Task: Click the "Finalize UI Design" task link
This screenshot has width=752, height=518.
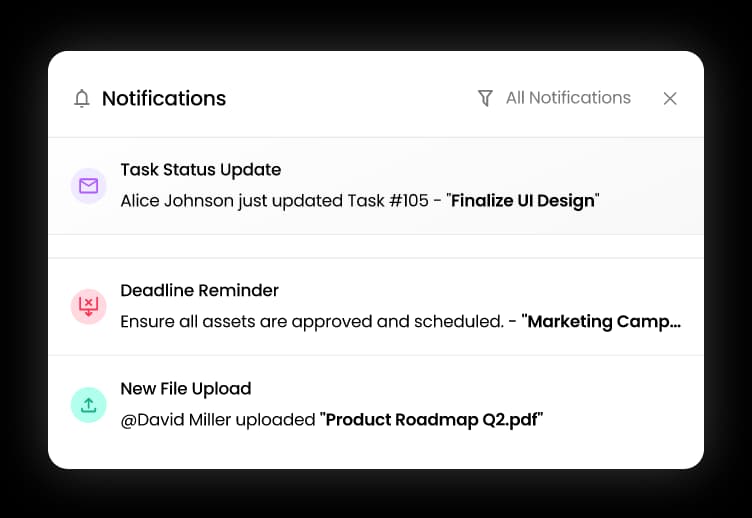Action: coord(523,200)
